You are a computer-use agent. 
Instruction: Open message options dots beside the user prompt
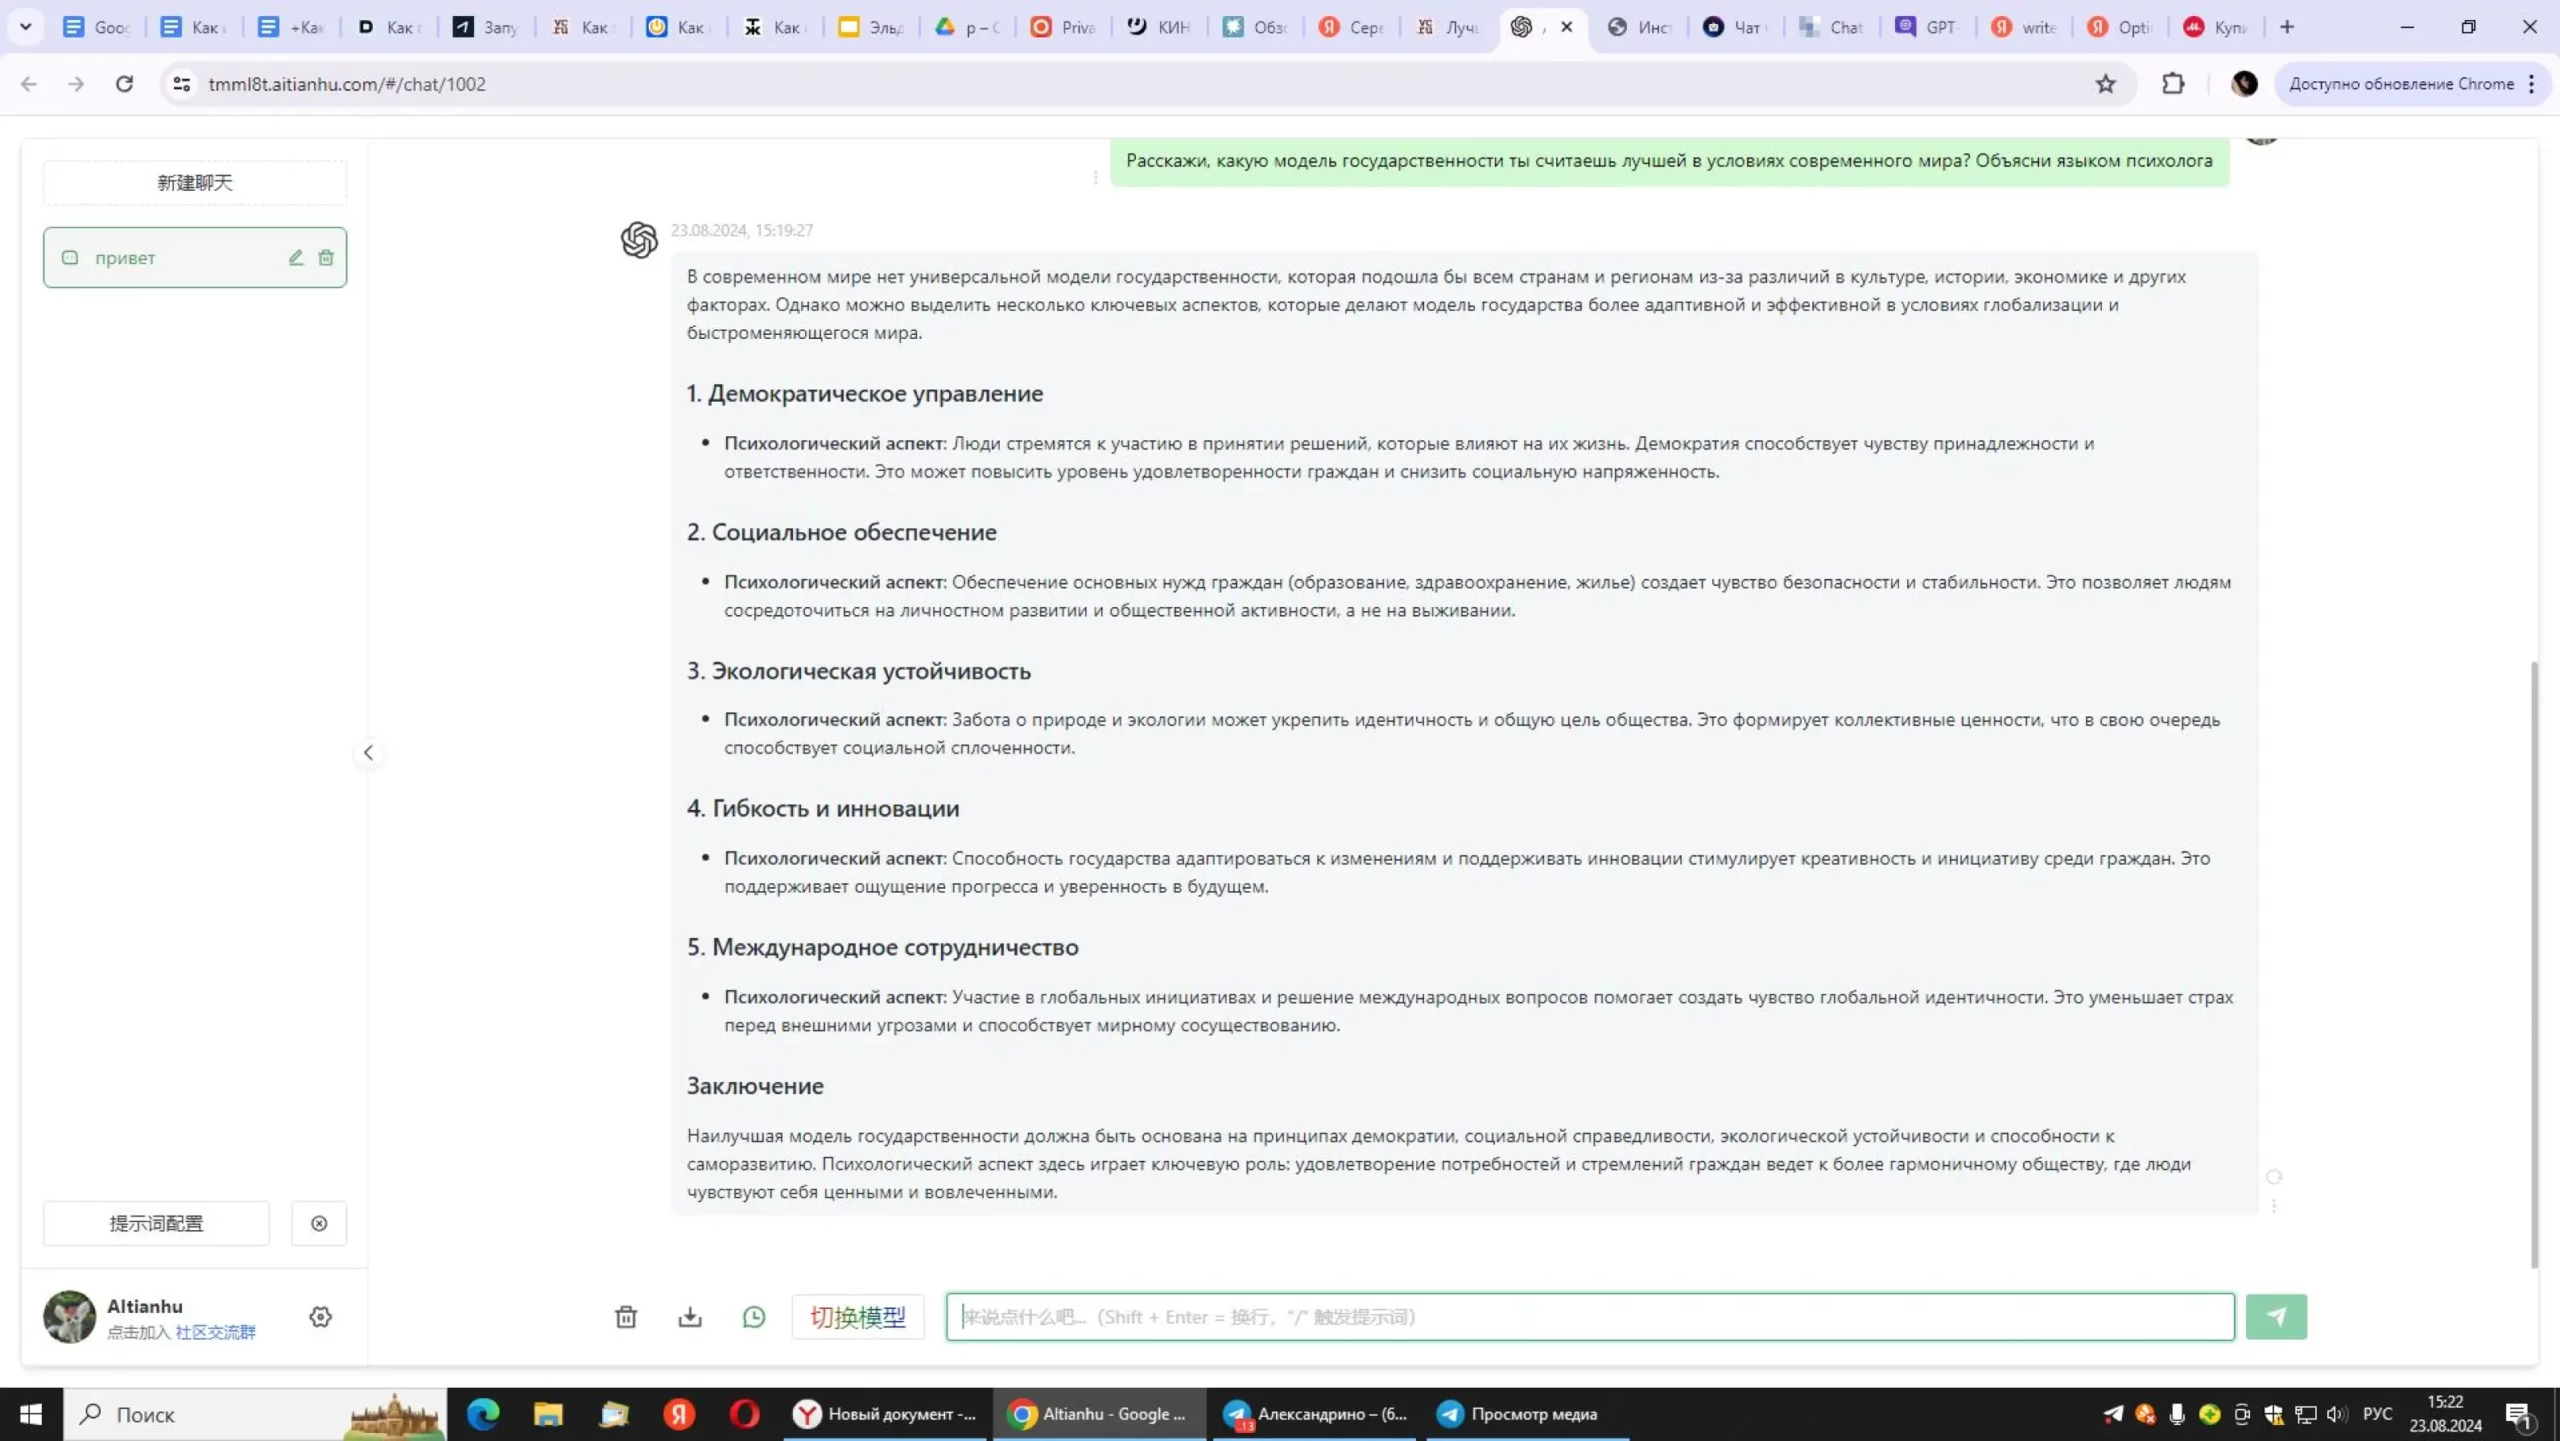pyautogui.click(x=1096, y=178)
